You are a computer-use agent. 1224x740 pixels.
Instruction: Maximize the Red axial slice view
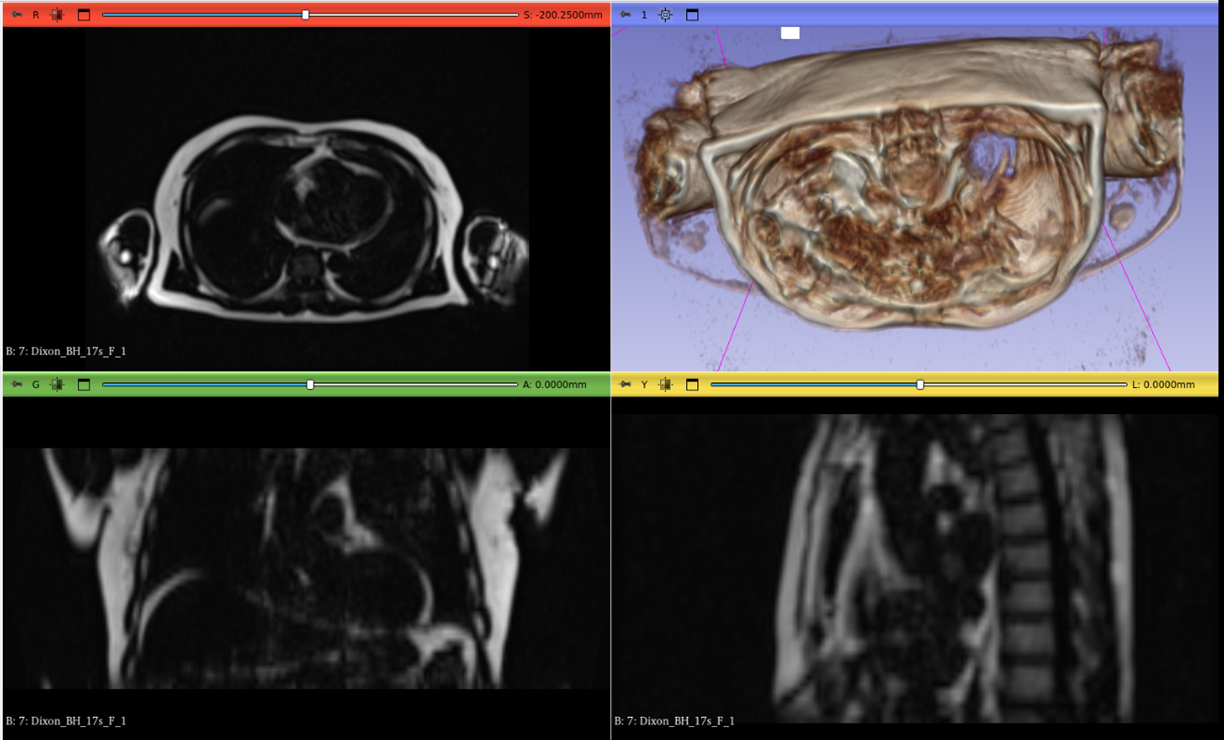pyautogui.click(x=84, y=15)
